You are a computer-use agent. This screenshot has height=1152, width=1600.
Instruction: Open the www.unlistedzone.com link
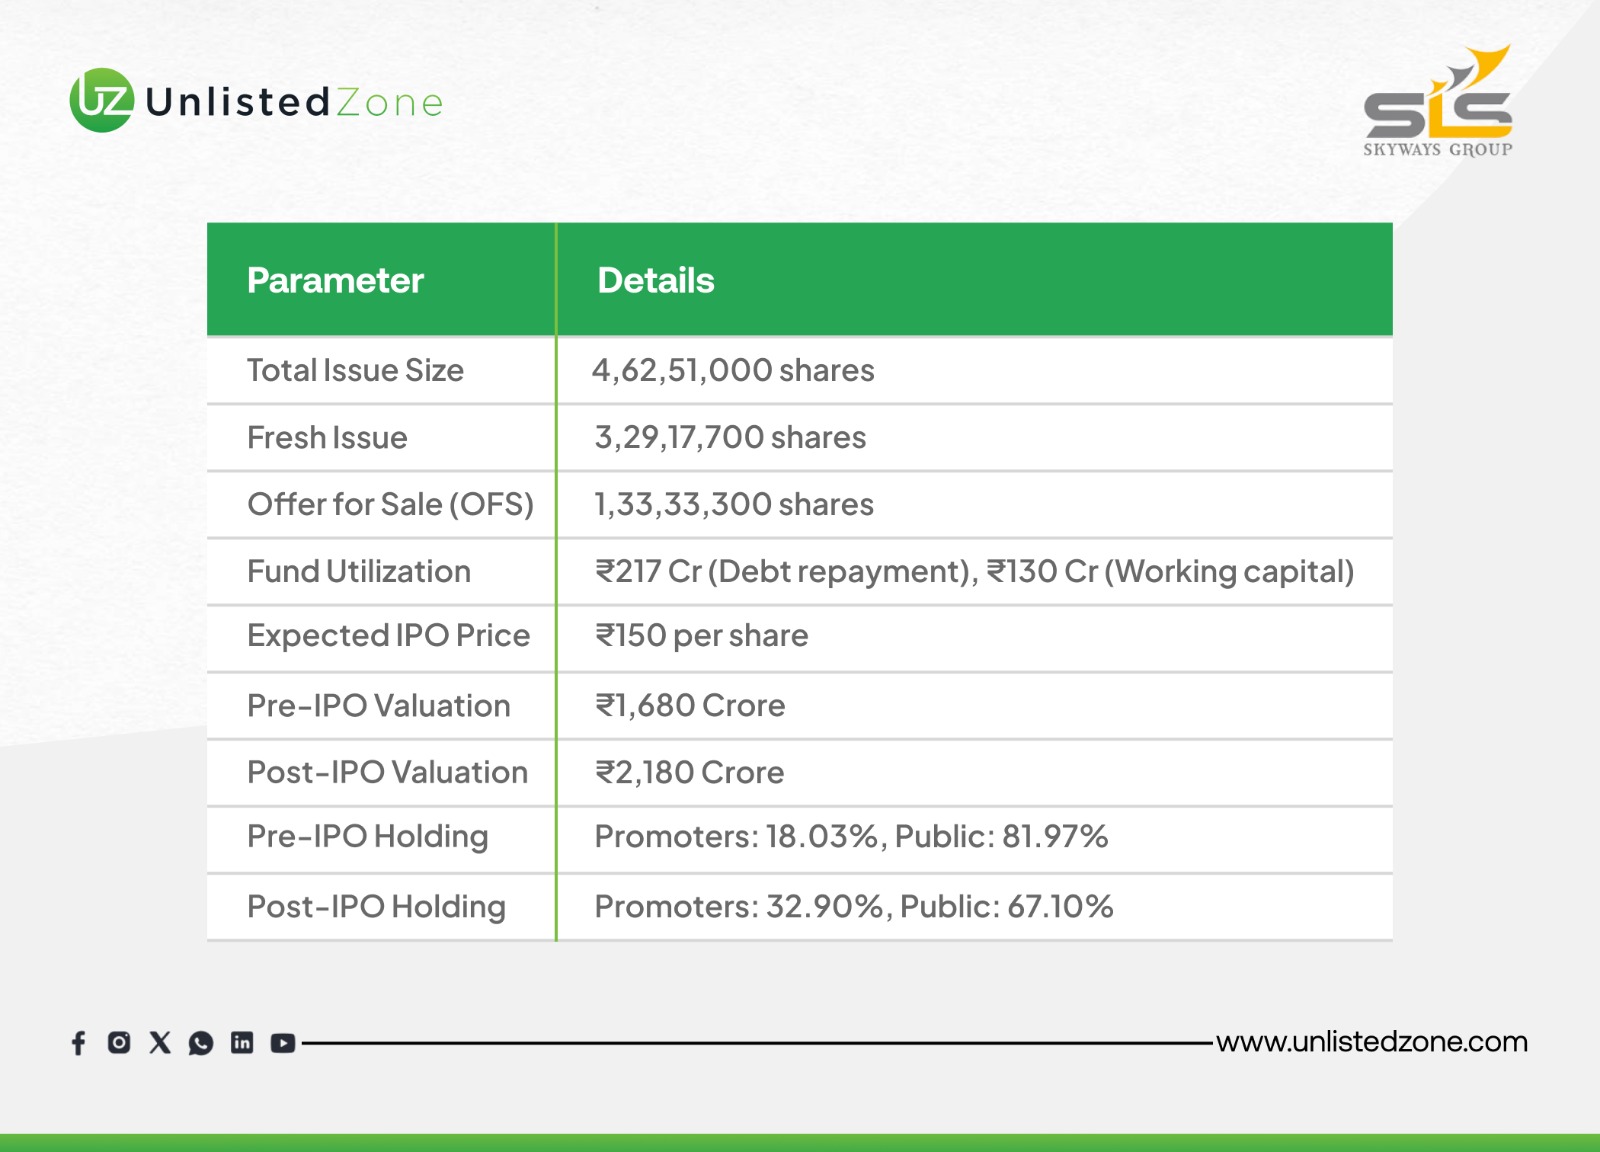point(1371,1042)
